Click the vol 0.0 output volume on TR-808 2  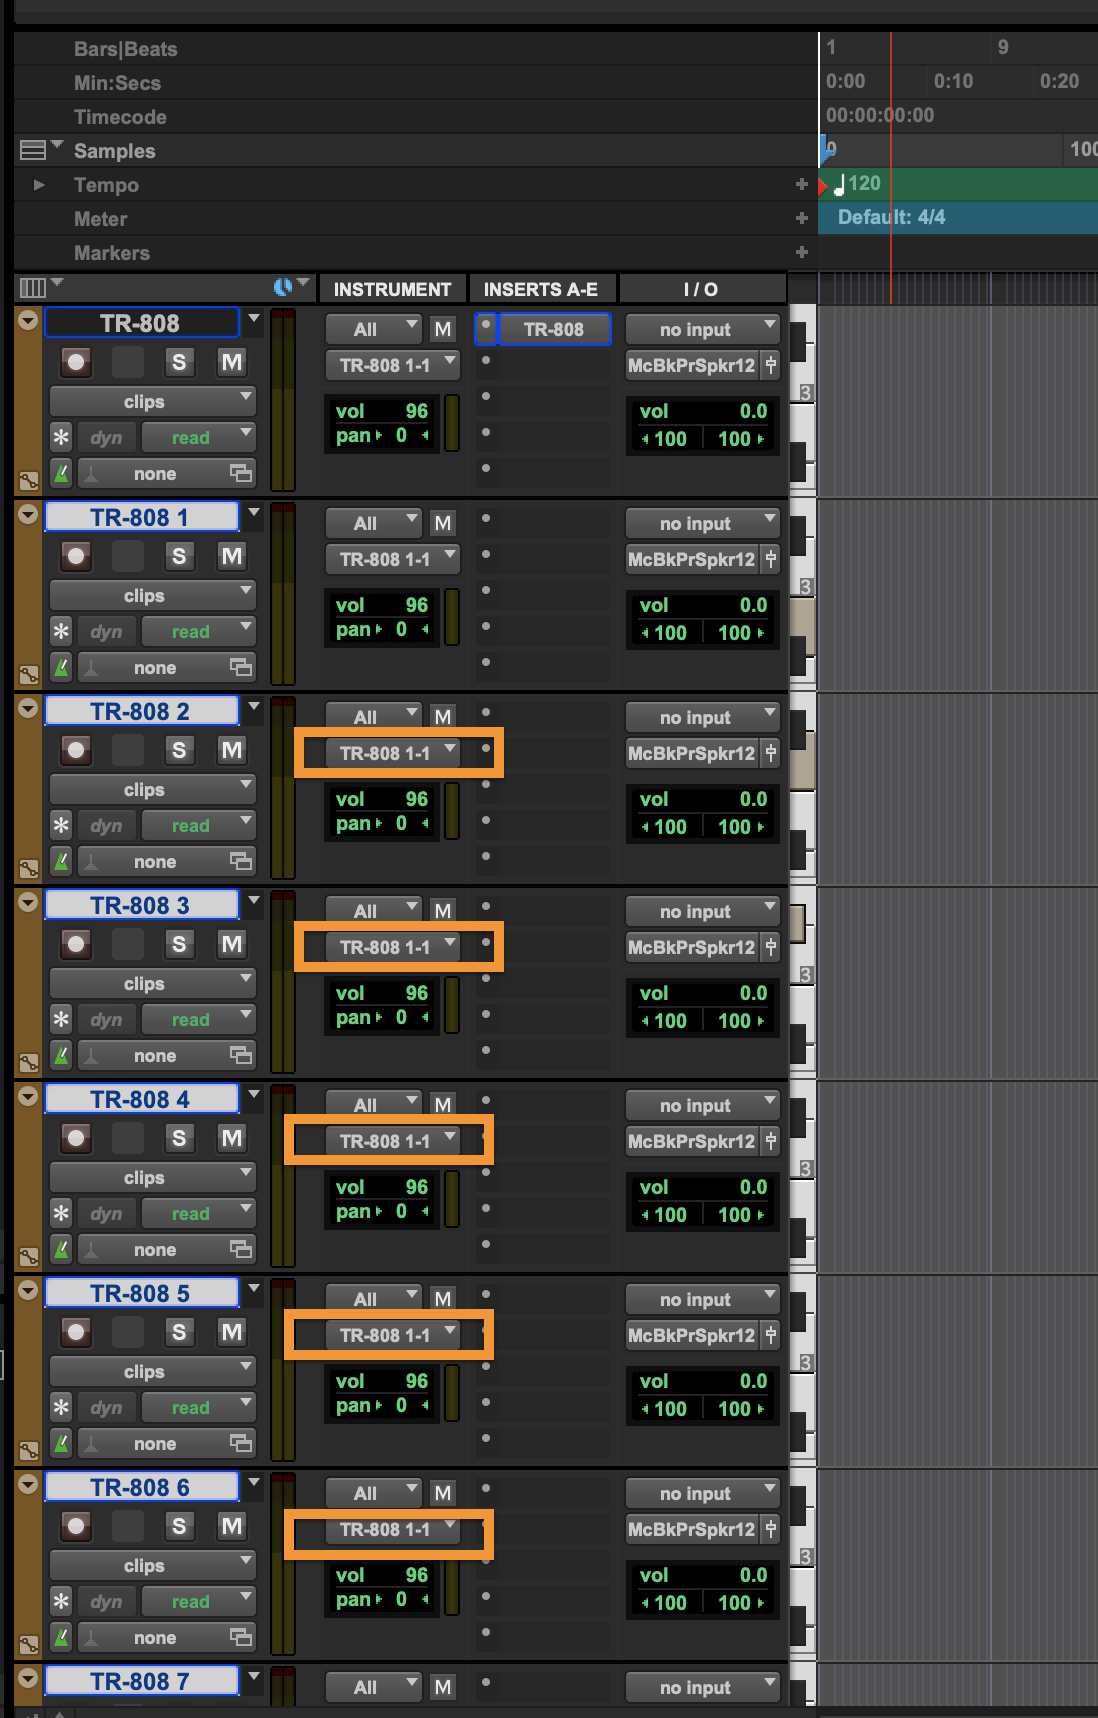(x=704, y=799)
